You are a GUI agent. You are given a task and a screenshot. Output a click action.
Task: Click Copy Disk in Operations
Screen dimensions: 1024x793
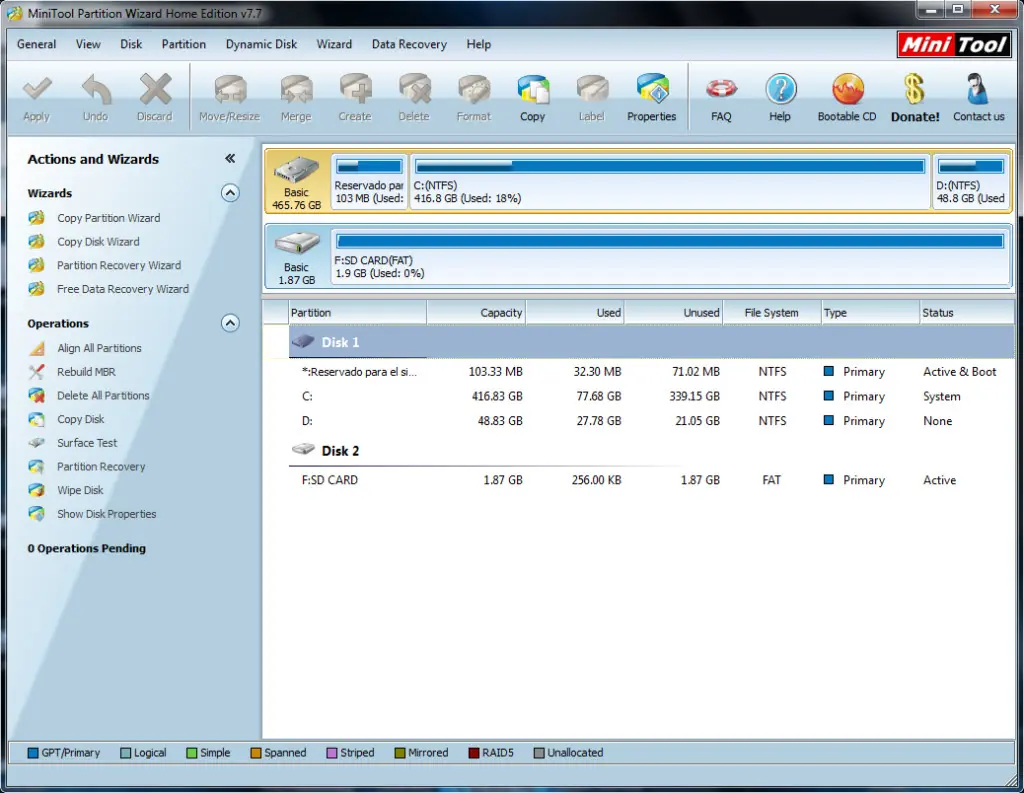click(x=80, y=419)
